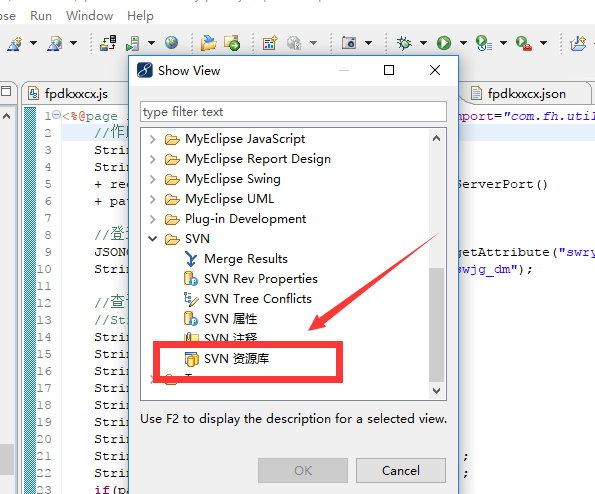595x494 pixels.
Task: Click the minimize view icon left of editor tabs
Action: [x=6, y=91]
